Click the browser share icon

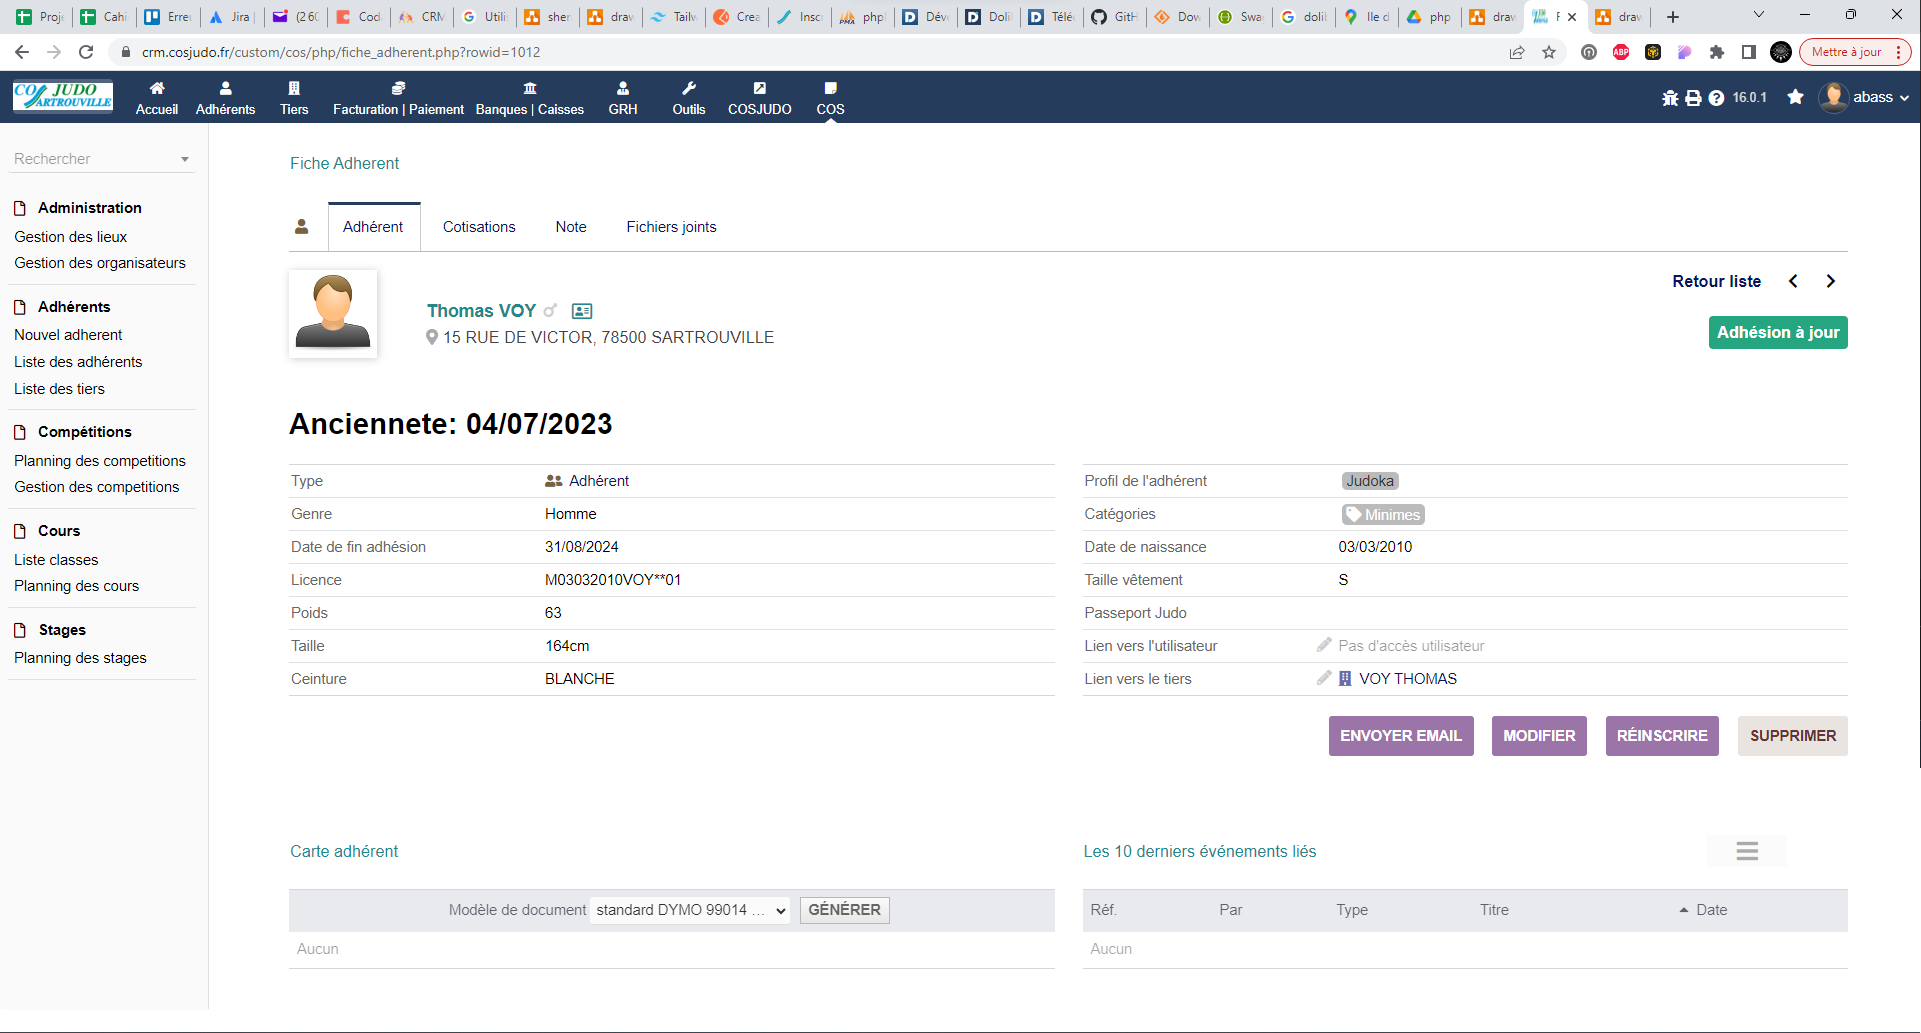pyautogui.click(x=1517, y=52)
